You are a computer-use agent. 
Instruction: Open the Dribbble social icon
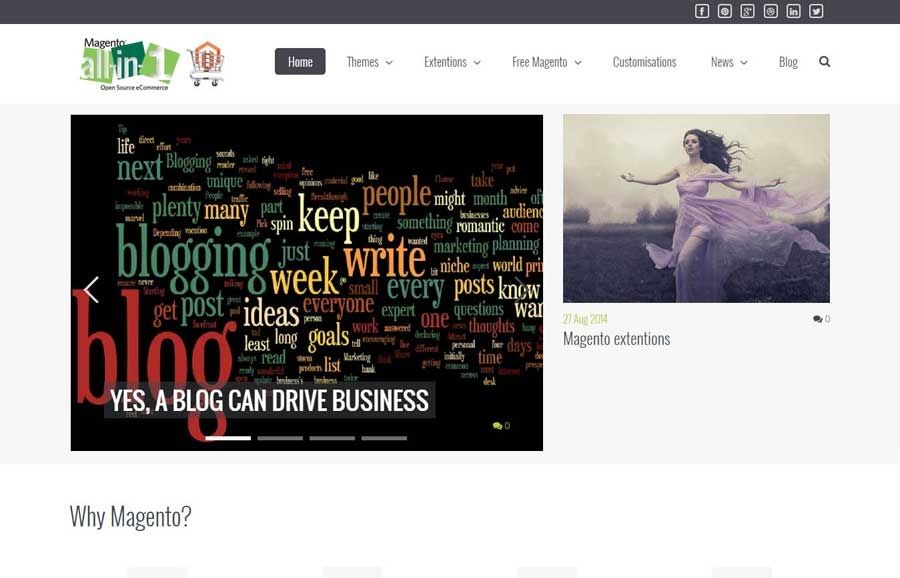(x=770, y=11)
